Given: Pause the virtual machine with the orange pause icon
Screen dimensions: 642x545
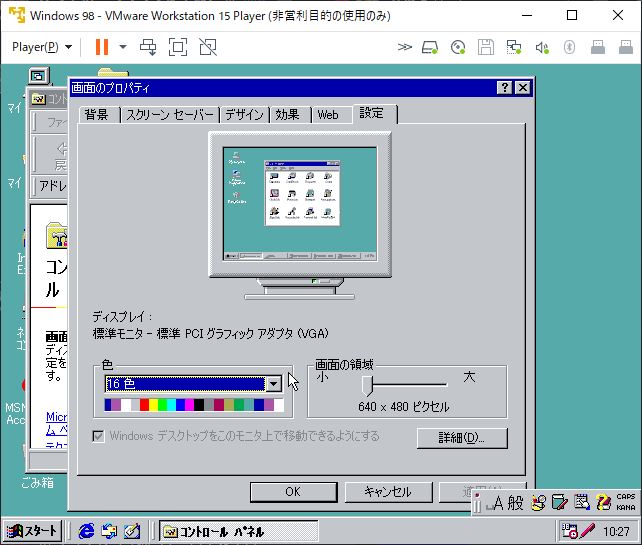Looking at the screenshot, I should pos(102,47).
